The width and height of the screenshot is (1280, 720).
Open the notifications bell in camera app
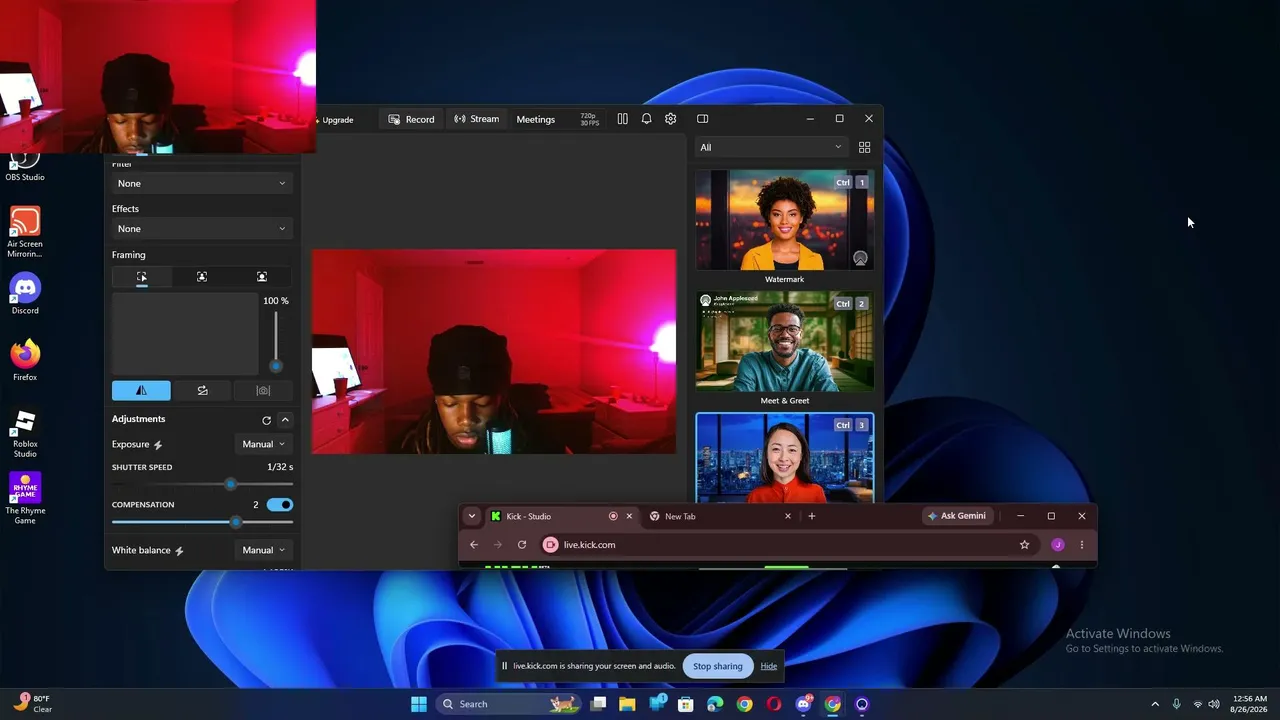pos(646,119)
